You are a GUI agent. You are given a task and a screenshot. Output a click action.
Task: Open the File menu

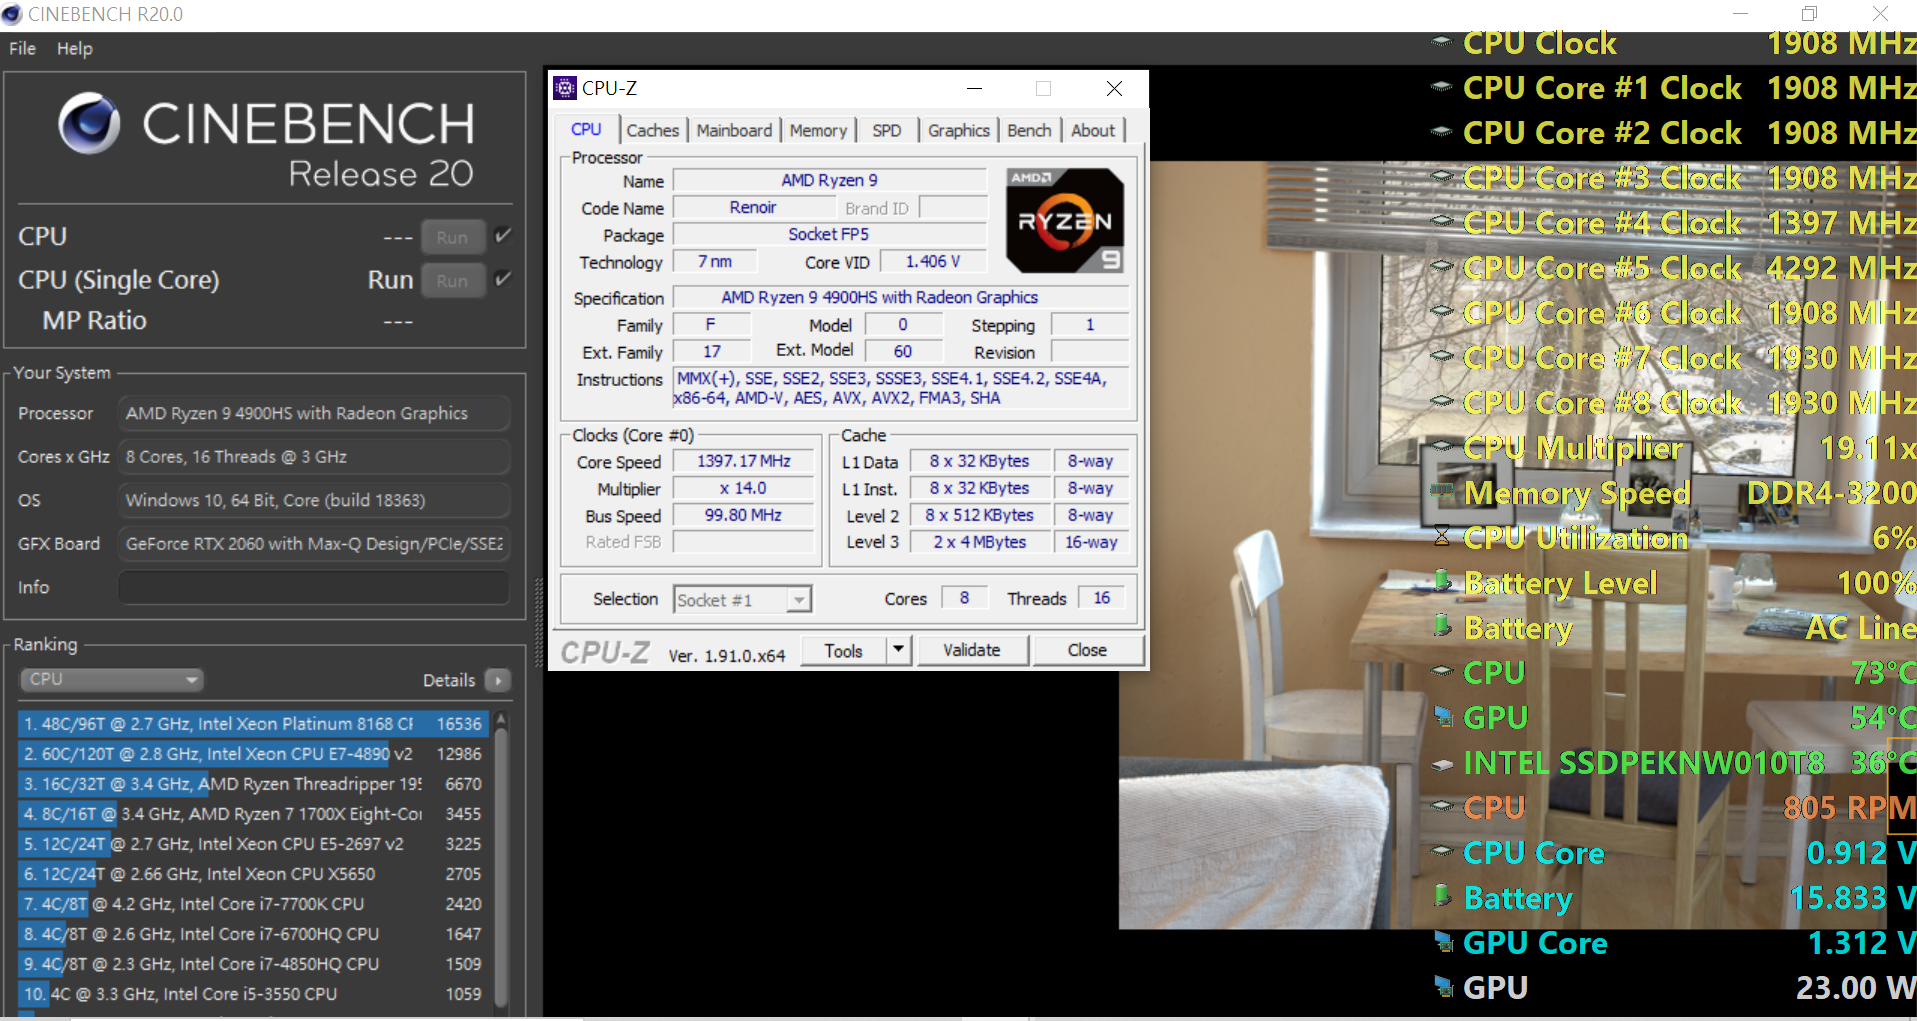click(x=22, y=48)
